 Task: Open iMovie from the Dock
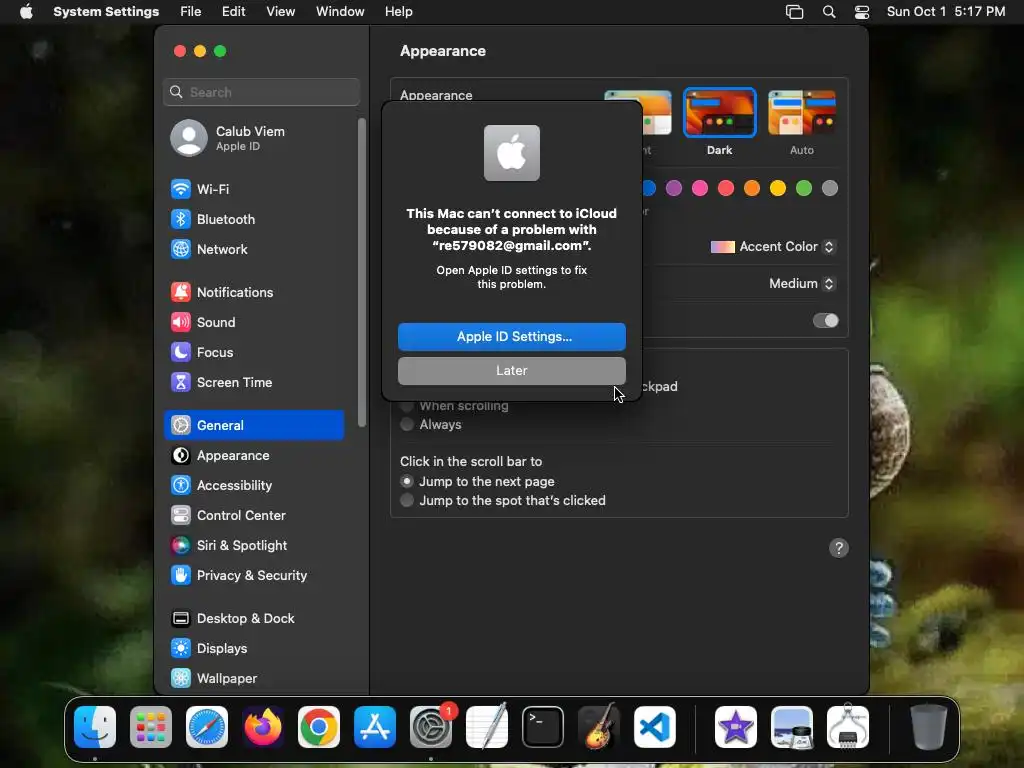736,727
